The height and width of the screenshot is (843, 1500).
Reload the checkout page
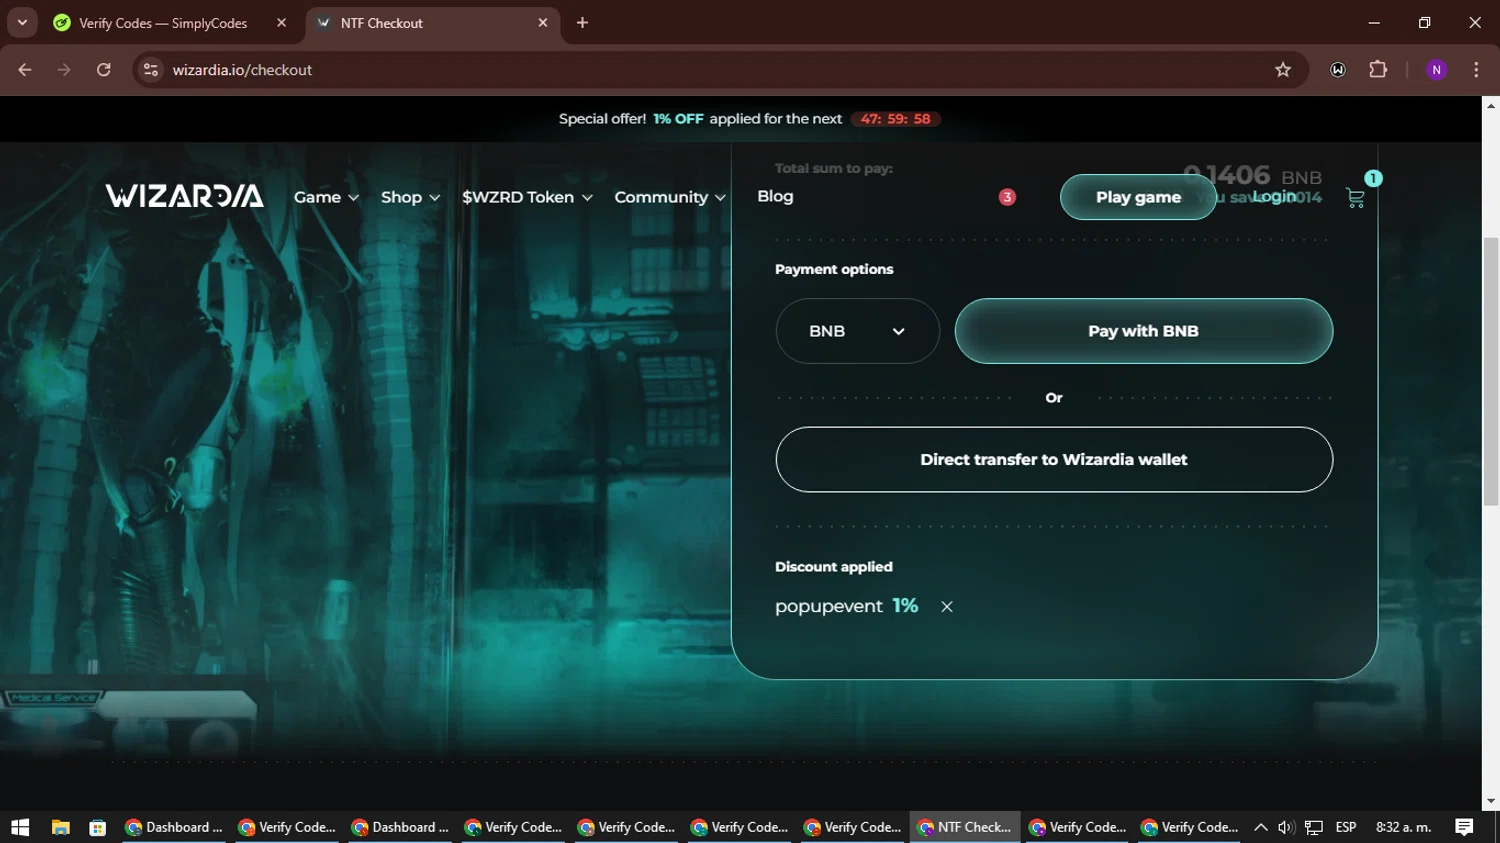(x=103, y=70)
